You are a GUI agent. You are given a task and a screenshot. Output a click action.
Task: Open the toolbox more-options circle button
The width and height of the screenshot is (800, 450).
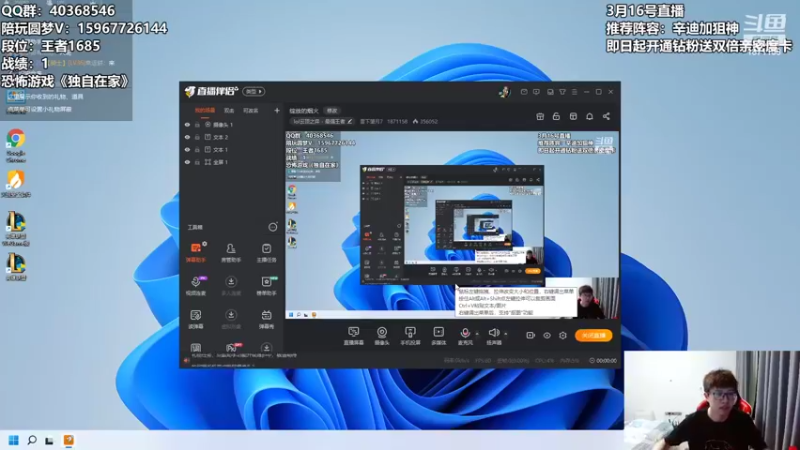(x=273, y=227)
